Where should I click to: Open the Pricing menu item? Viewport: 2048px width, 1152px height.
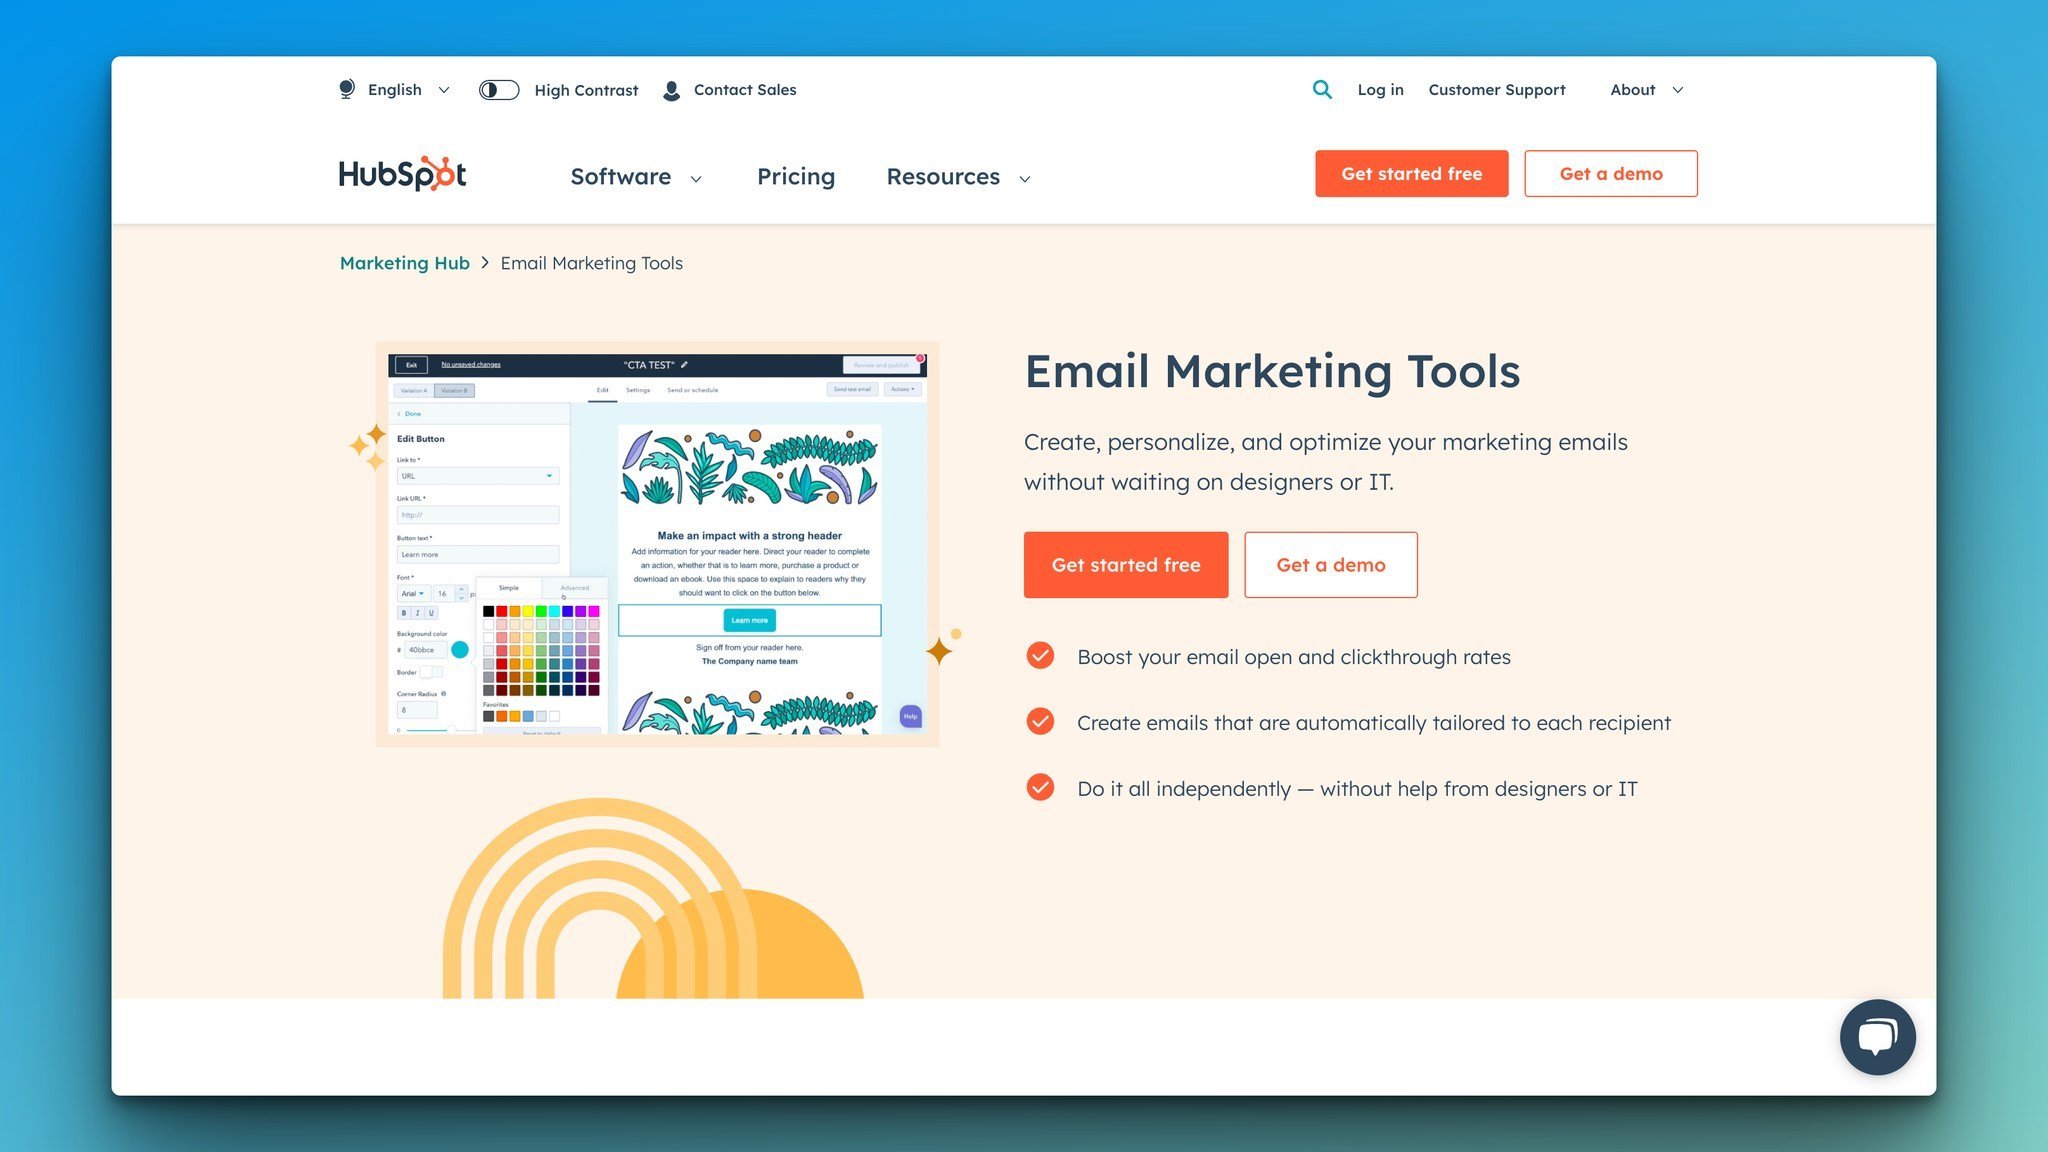click(x=795, y=174)
